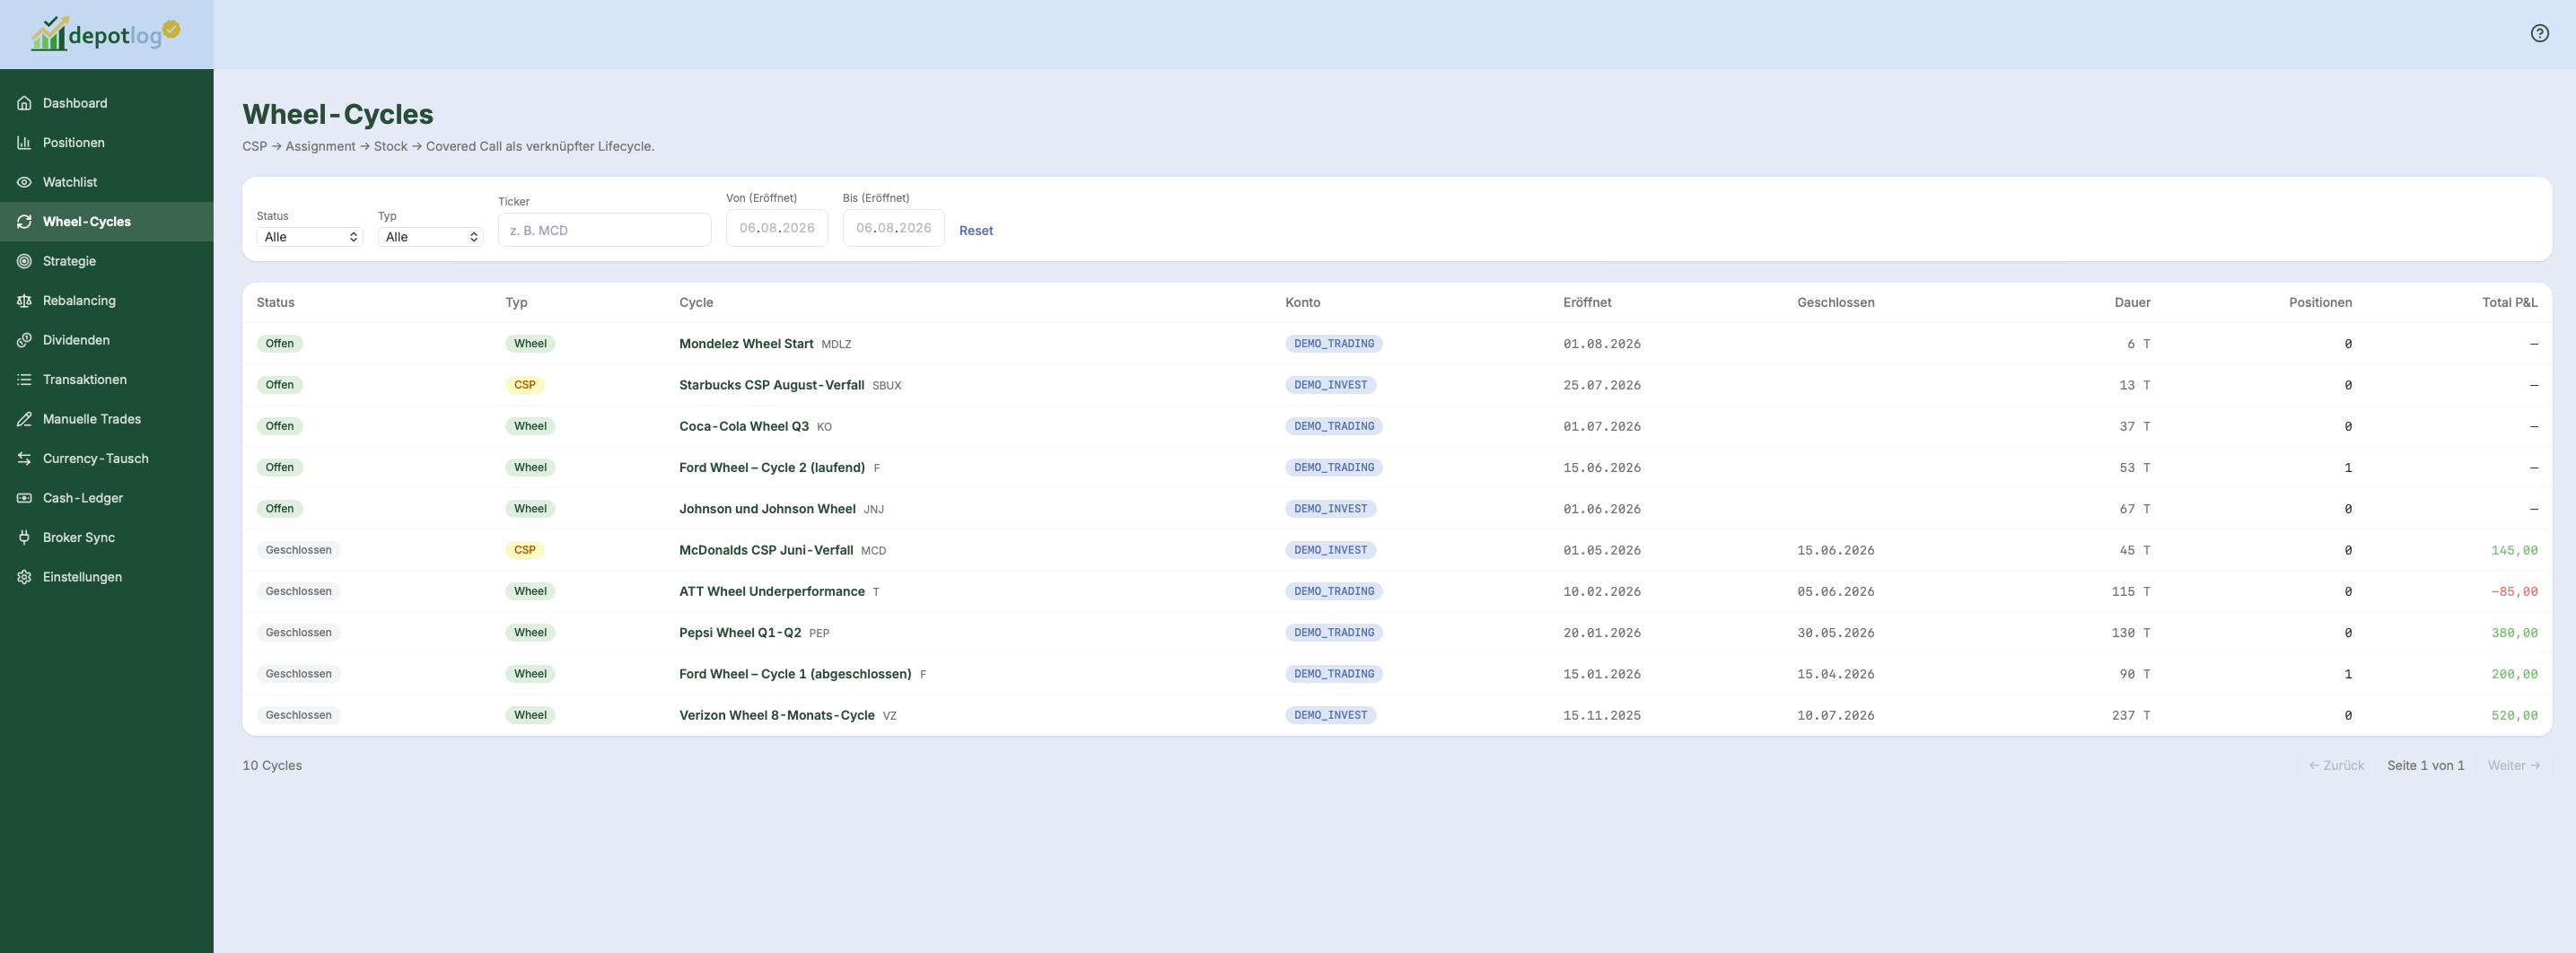Expand the Status filter dropdown
The height and width of the screenshot is (953, 2576).
click(310, 237)
